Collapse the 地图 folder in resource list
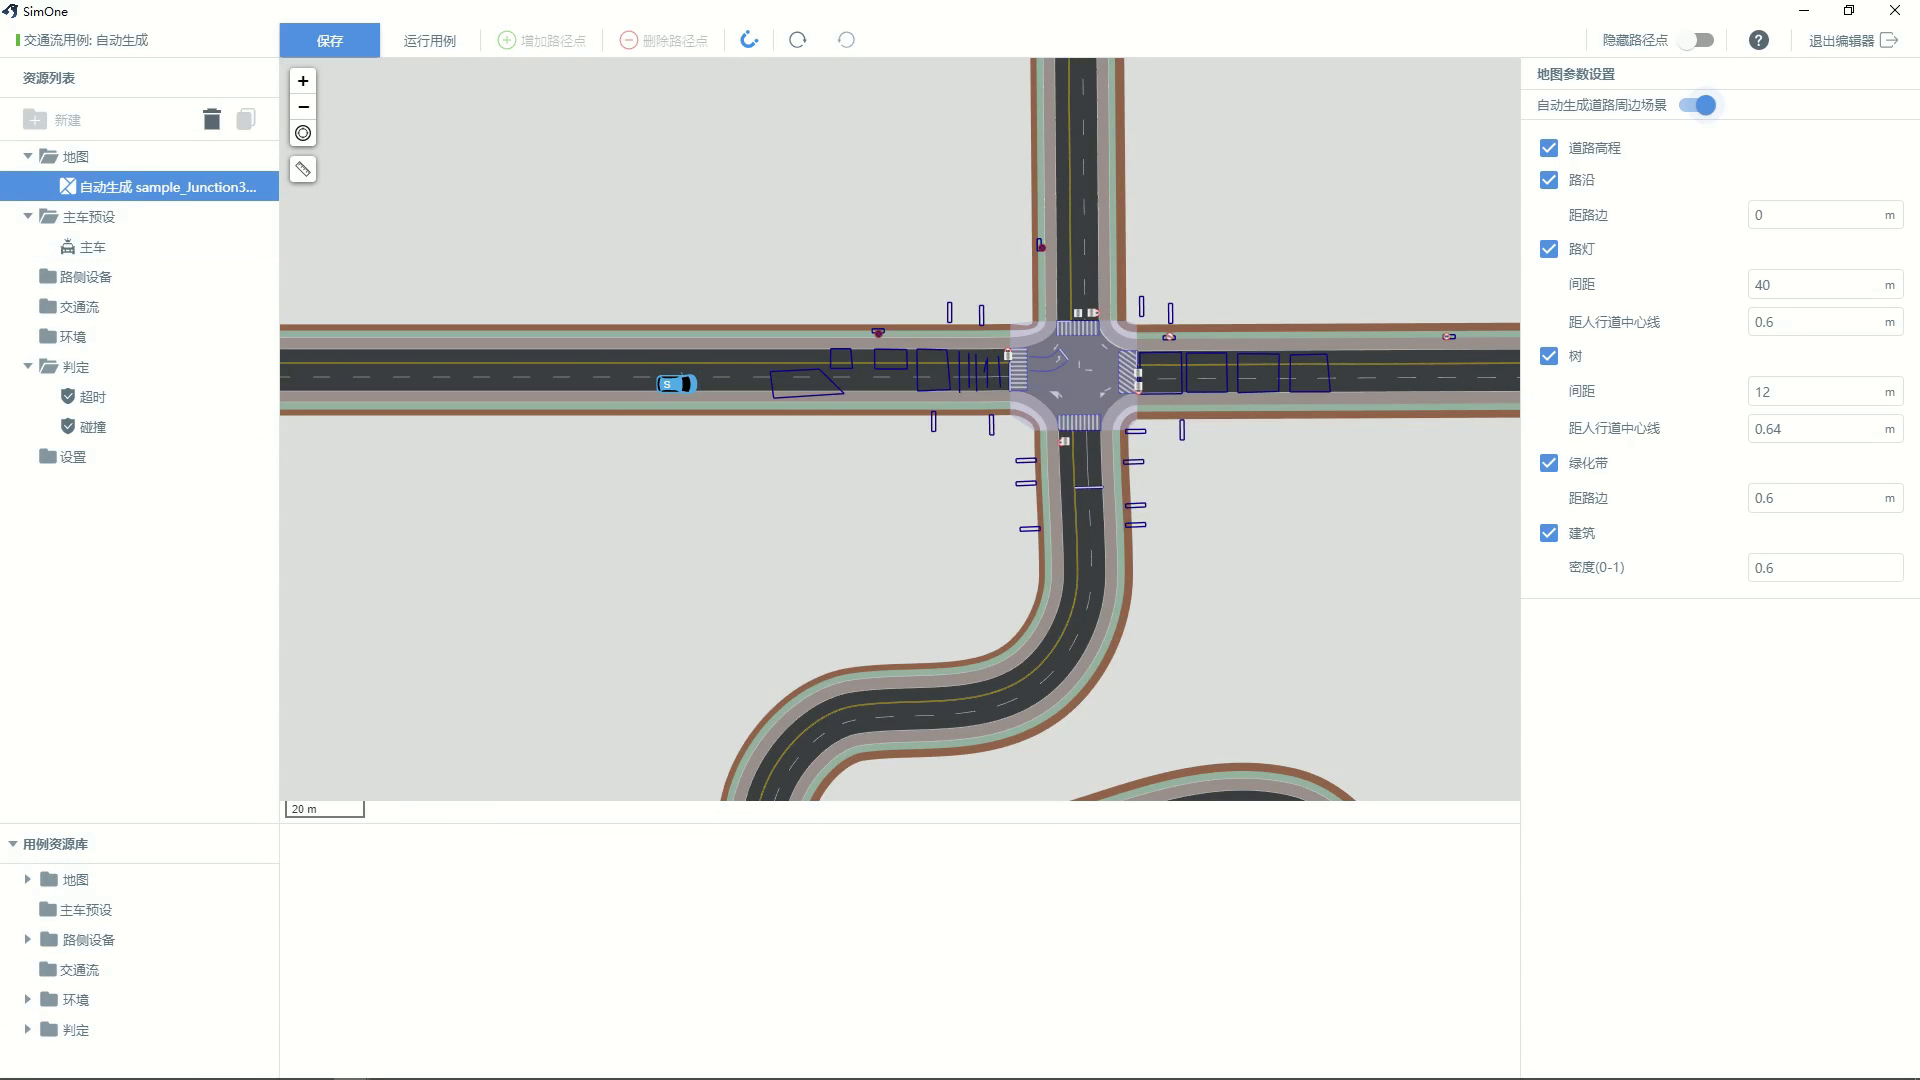Image resolution: width=1920 pixels, height=1080 pixels. click(28, 156)
